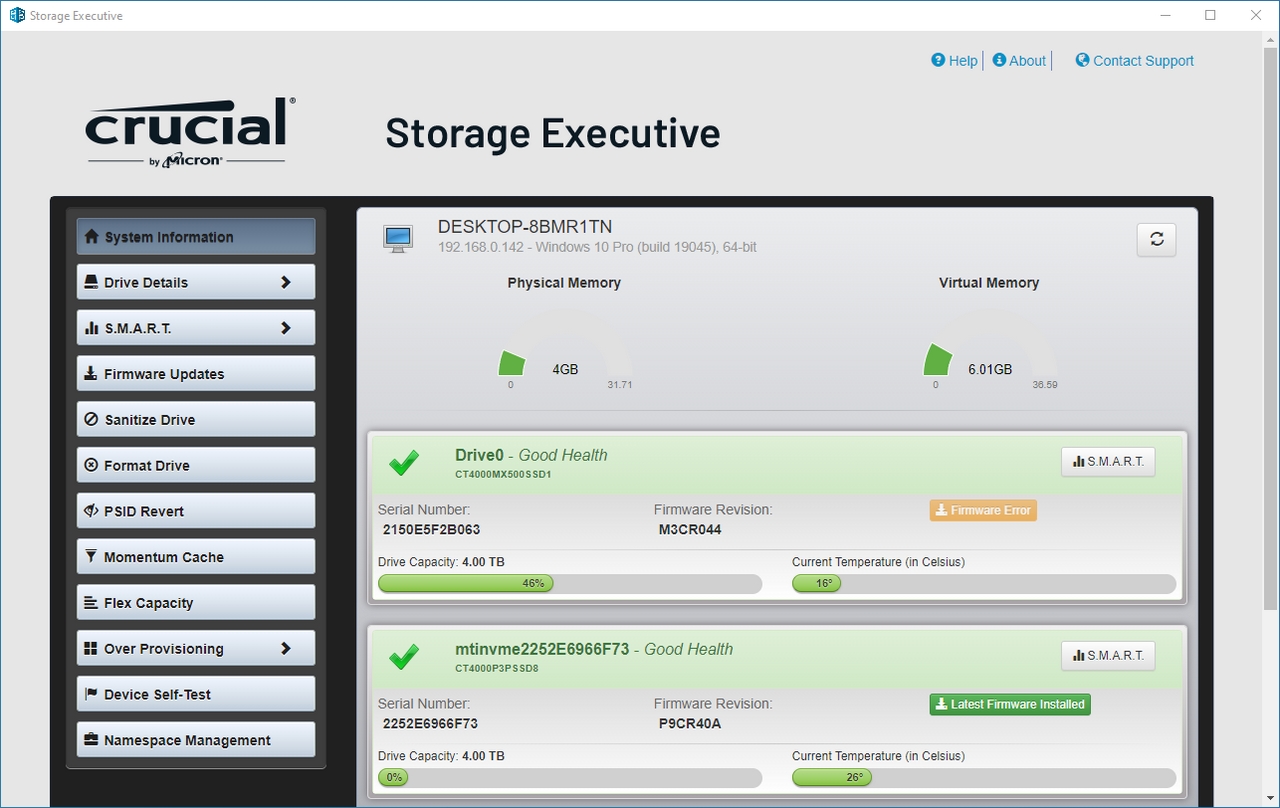Click the green checkmark for Drive0
The height and width of the screenshot is (808, 1280).
pyautogui.click(x=404, y=463)
